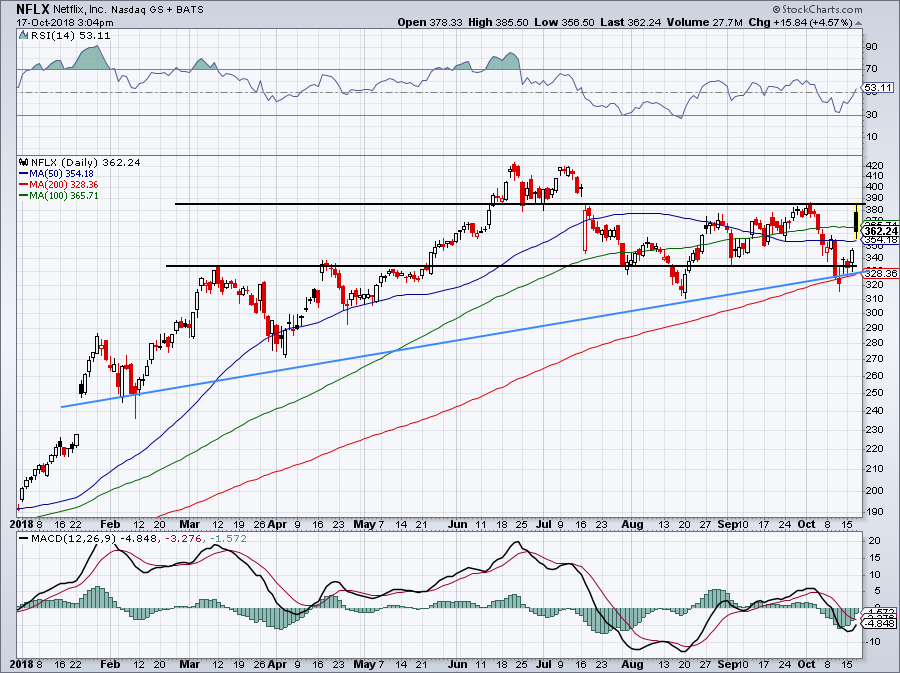Click the green -1.572 MACD histogram value
900x673 pixels.
click(x=228, y=539)
